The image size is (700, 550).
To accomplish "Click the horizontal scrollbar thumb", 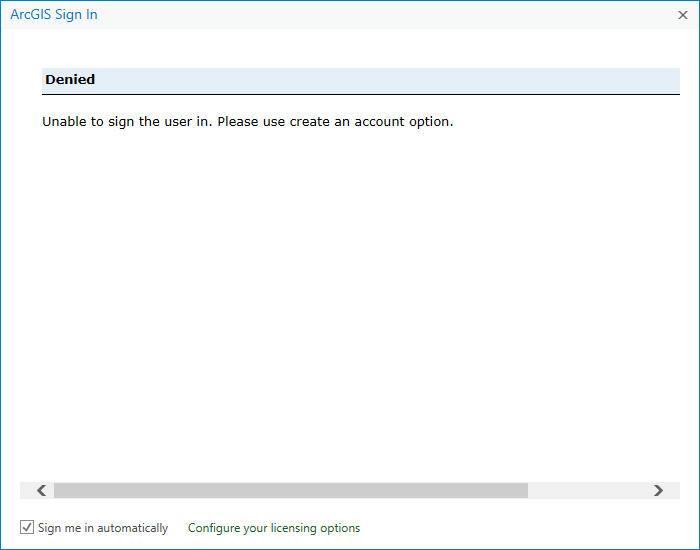I will pos(291,491).
